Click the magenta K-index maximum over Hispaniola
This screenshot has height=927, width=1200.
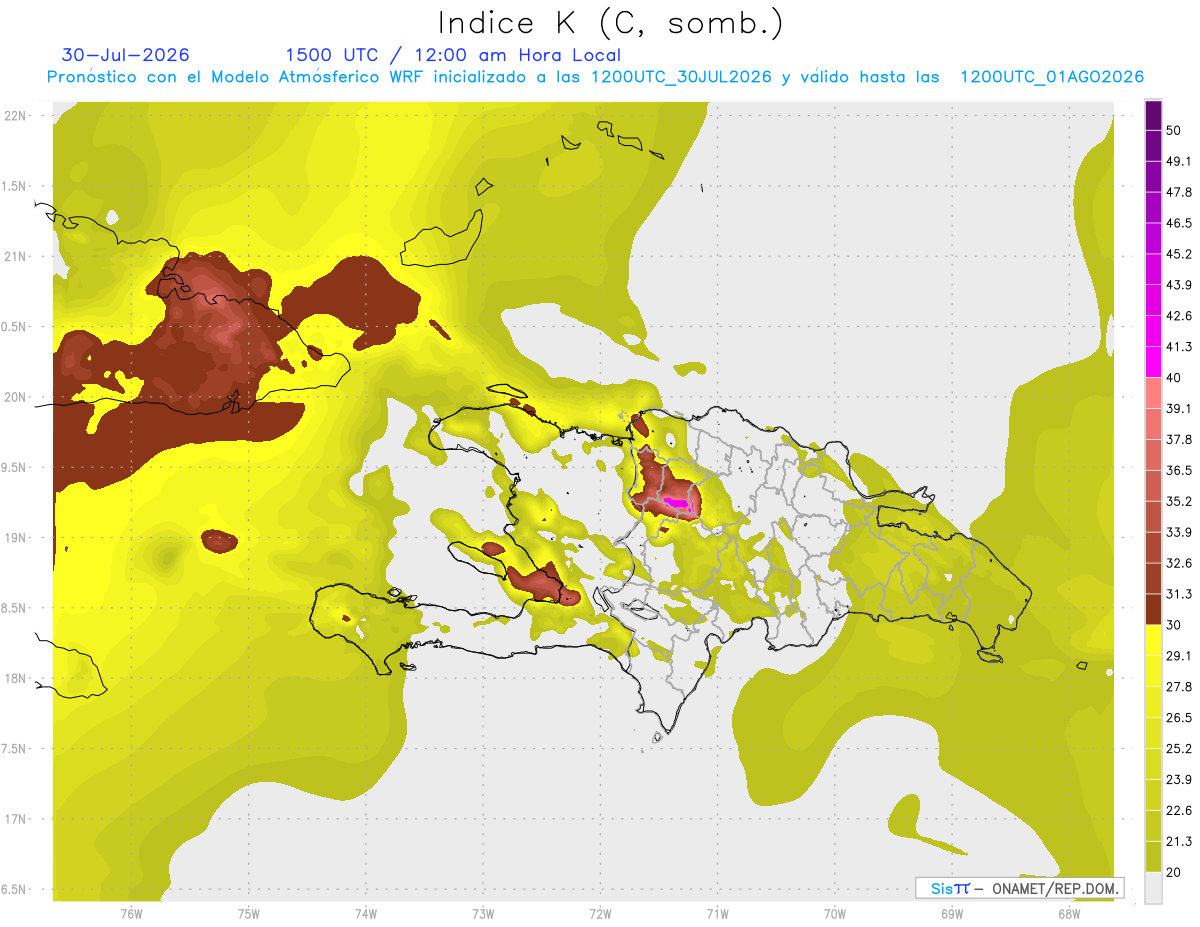pyautogui.click(x=679, y=503)
